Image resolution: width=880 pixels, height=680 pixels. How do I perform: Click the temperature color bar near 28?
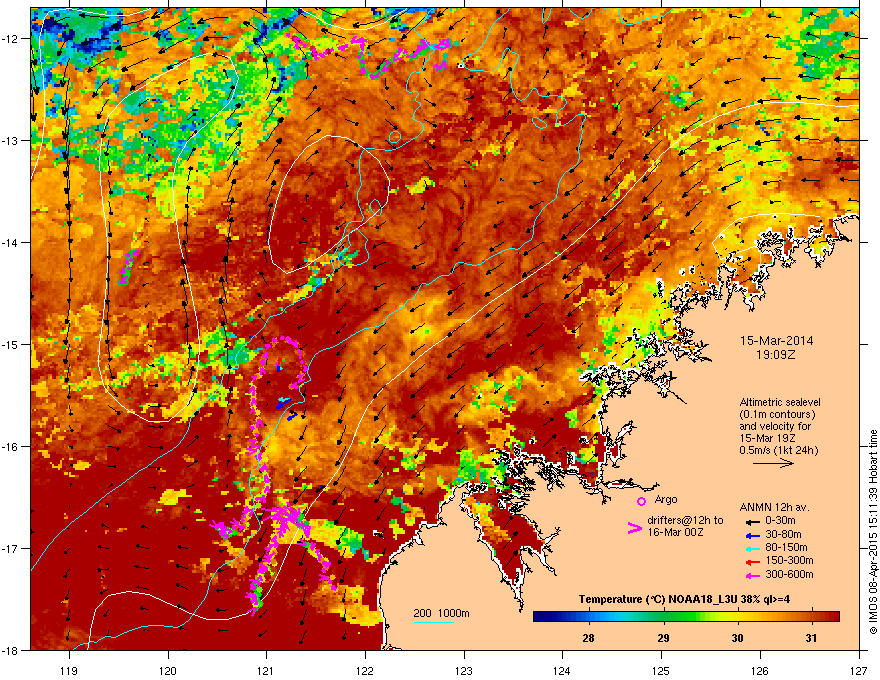click(x=588, y=617)
